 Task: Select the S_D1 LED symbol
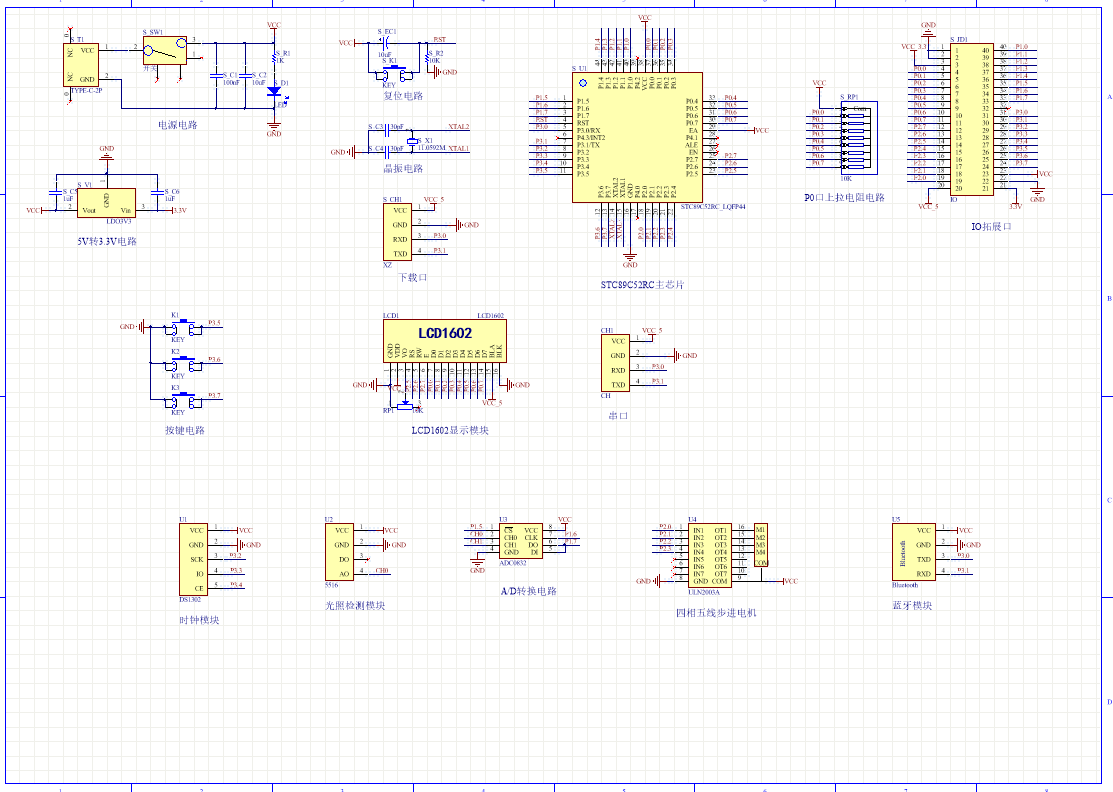(x=274, y=91)
